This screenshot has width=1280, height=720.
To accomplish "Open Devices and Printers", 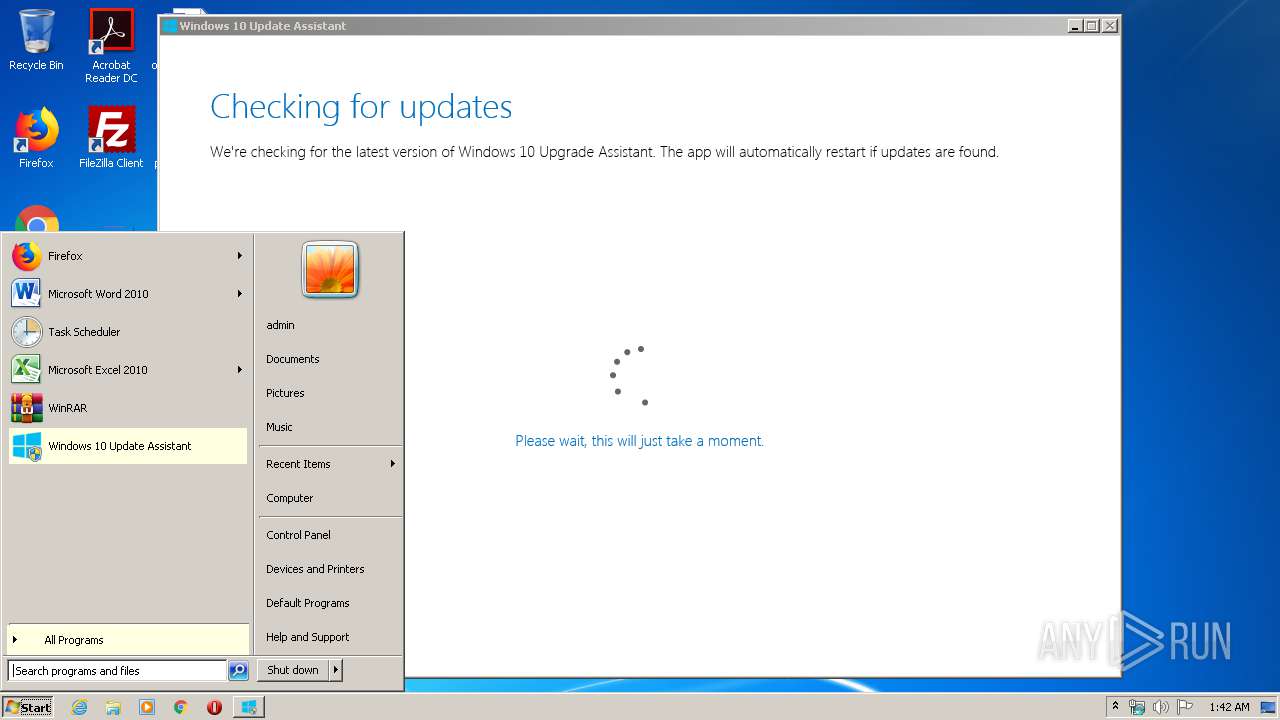I will tap(315, 569).
